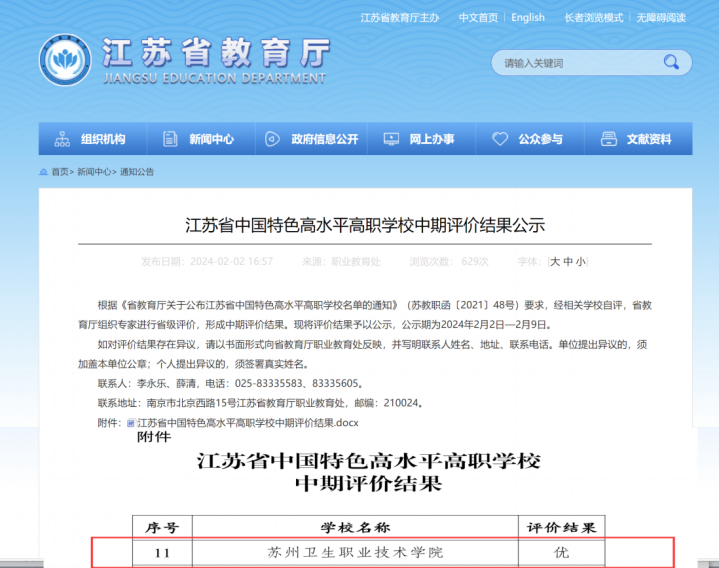The width and height of the screenshot is (719, 568).
Task: Open the 政府信息公开 menu
Action: pyautogui.click(x=312, y=139)
